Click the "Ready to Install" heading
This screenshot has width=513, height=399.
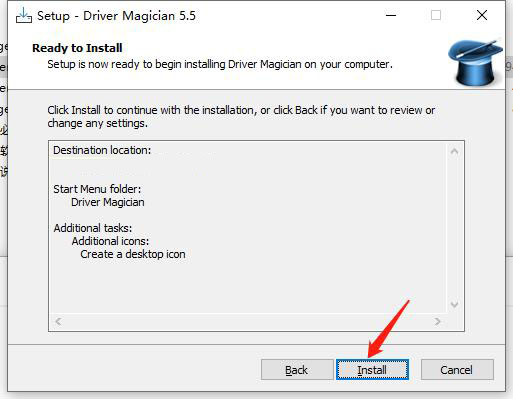(x=77, y=48)
